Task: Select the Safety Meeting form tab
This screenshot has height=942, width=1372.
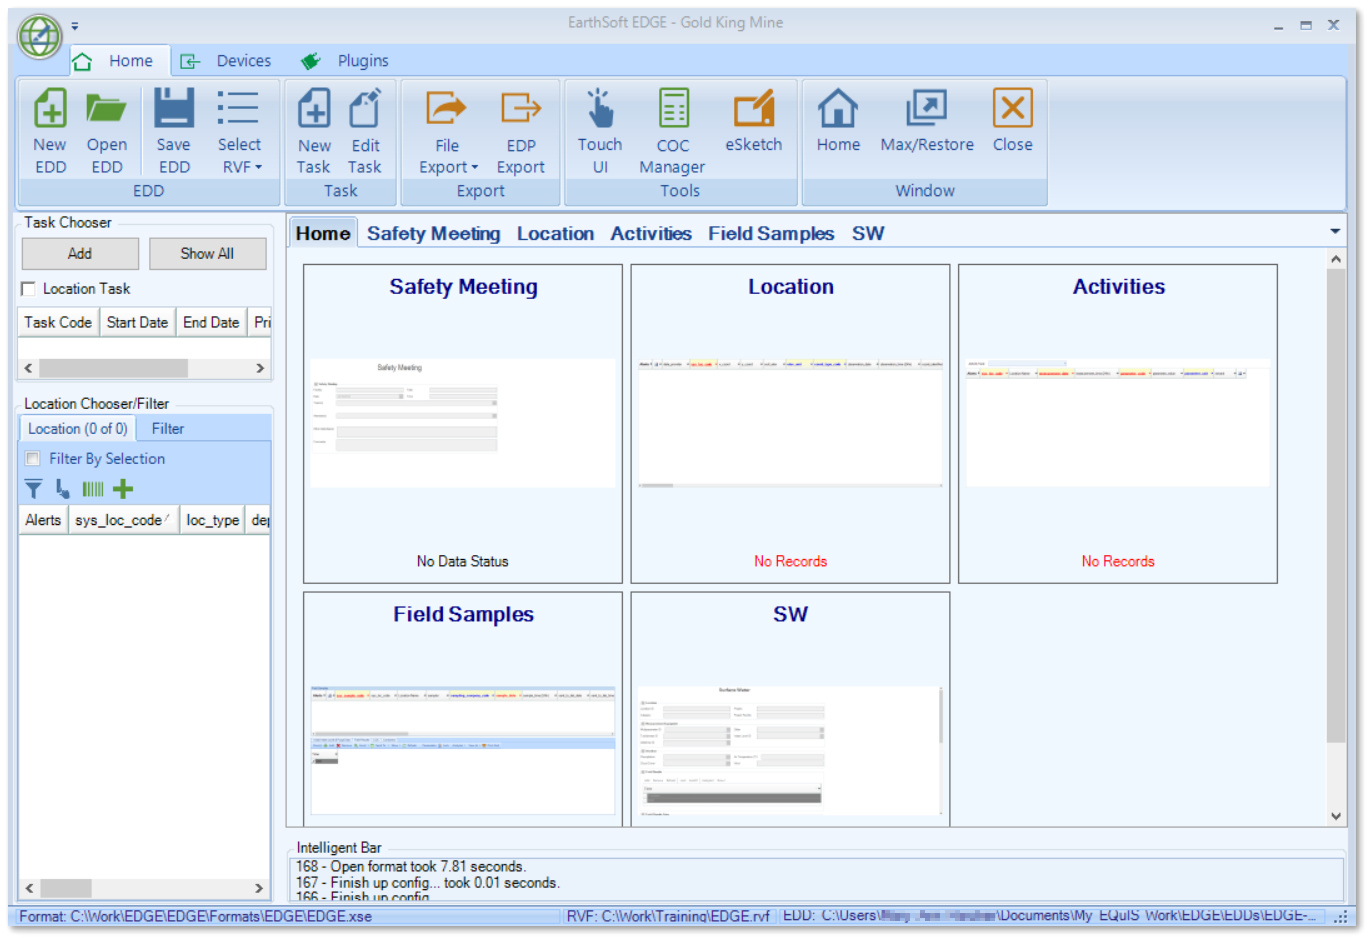Action: click(x=433, y=233)
